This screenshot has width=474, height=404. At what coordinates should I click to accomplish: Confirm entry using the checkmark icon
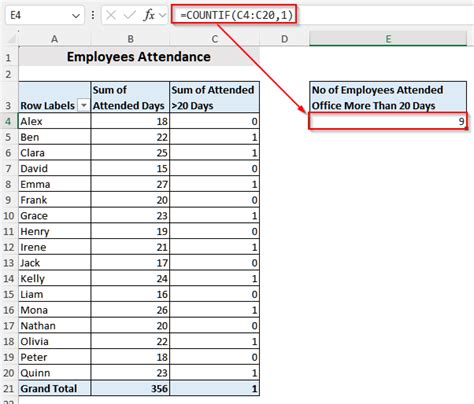coord(129,15)
